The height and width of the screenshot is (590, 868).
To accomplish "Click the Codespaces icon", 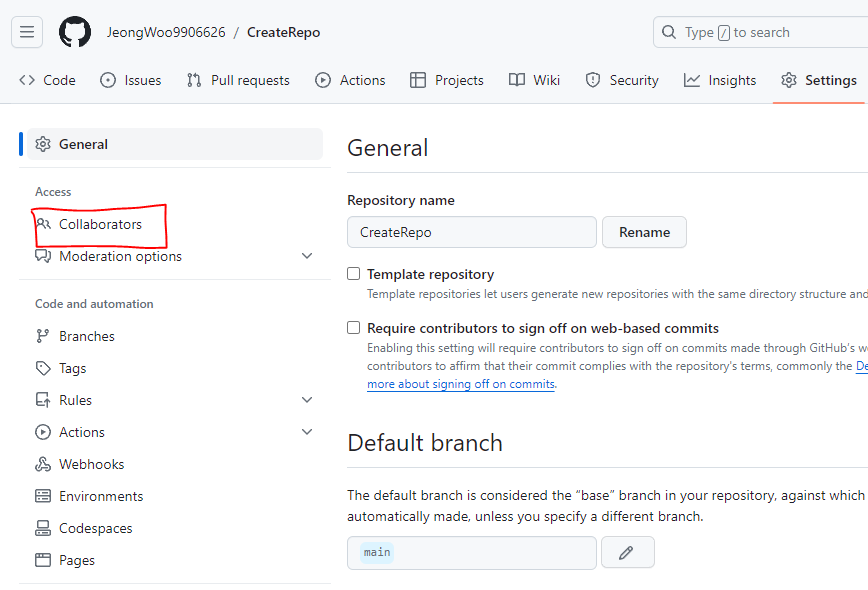I will point(43,528).
